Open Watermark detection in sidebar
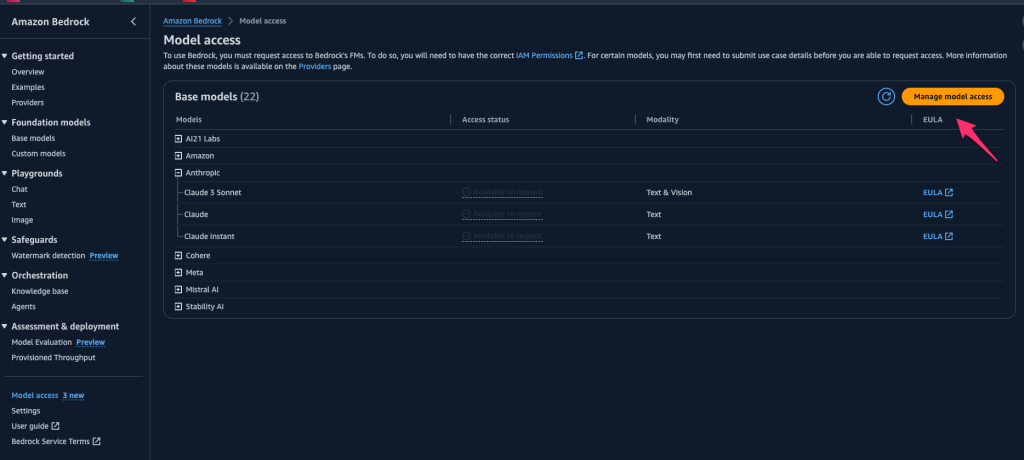1024x460 pixels. 48,255
